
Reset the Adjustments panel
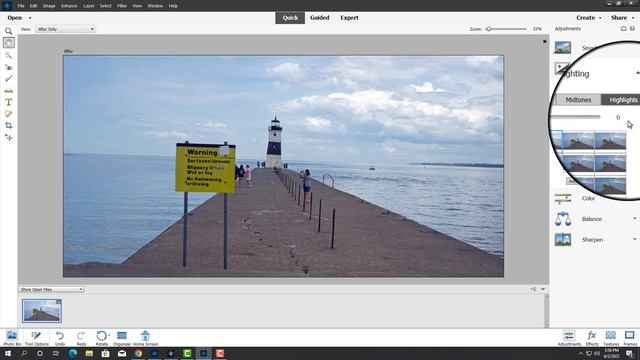(x=623, y=29)
